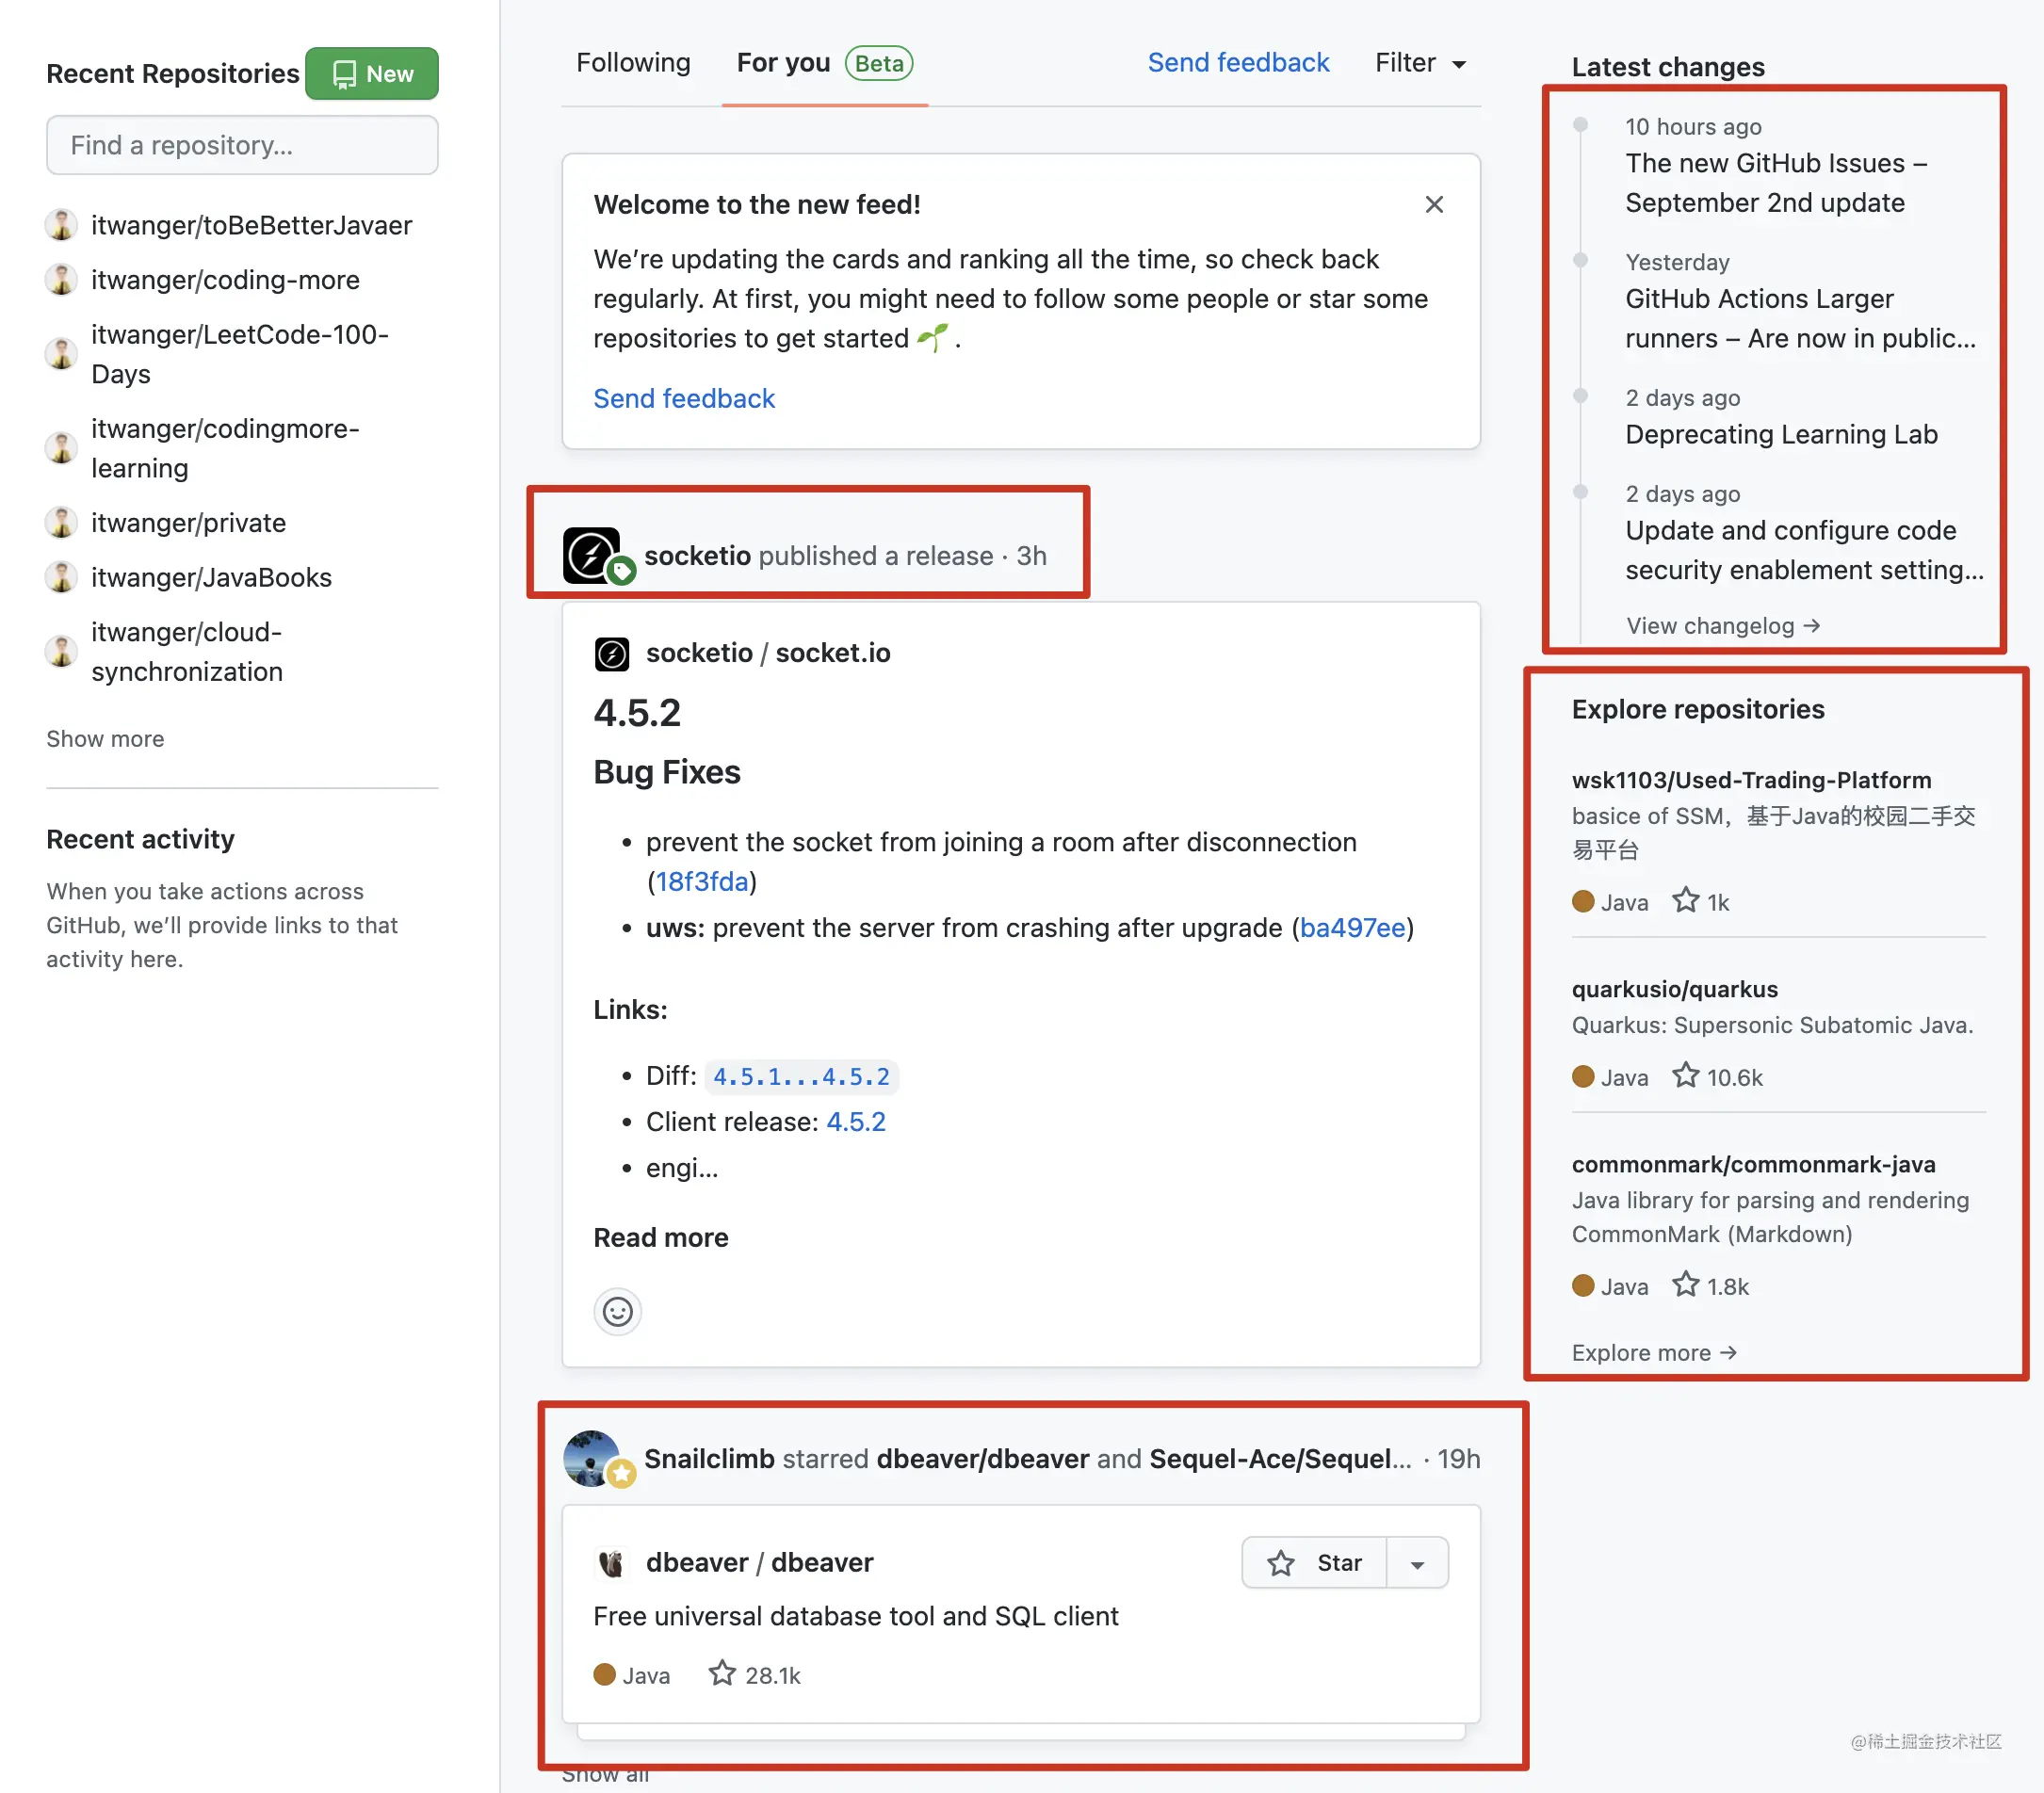This screenshot has width=2044, height=1793.
Task: Click avatar icon next to itwanger/toBeBetterJavaer
Action: (x=61, y=225)
